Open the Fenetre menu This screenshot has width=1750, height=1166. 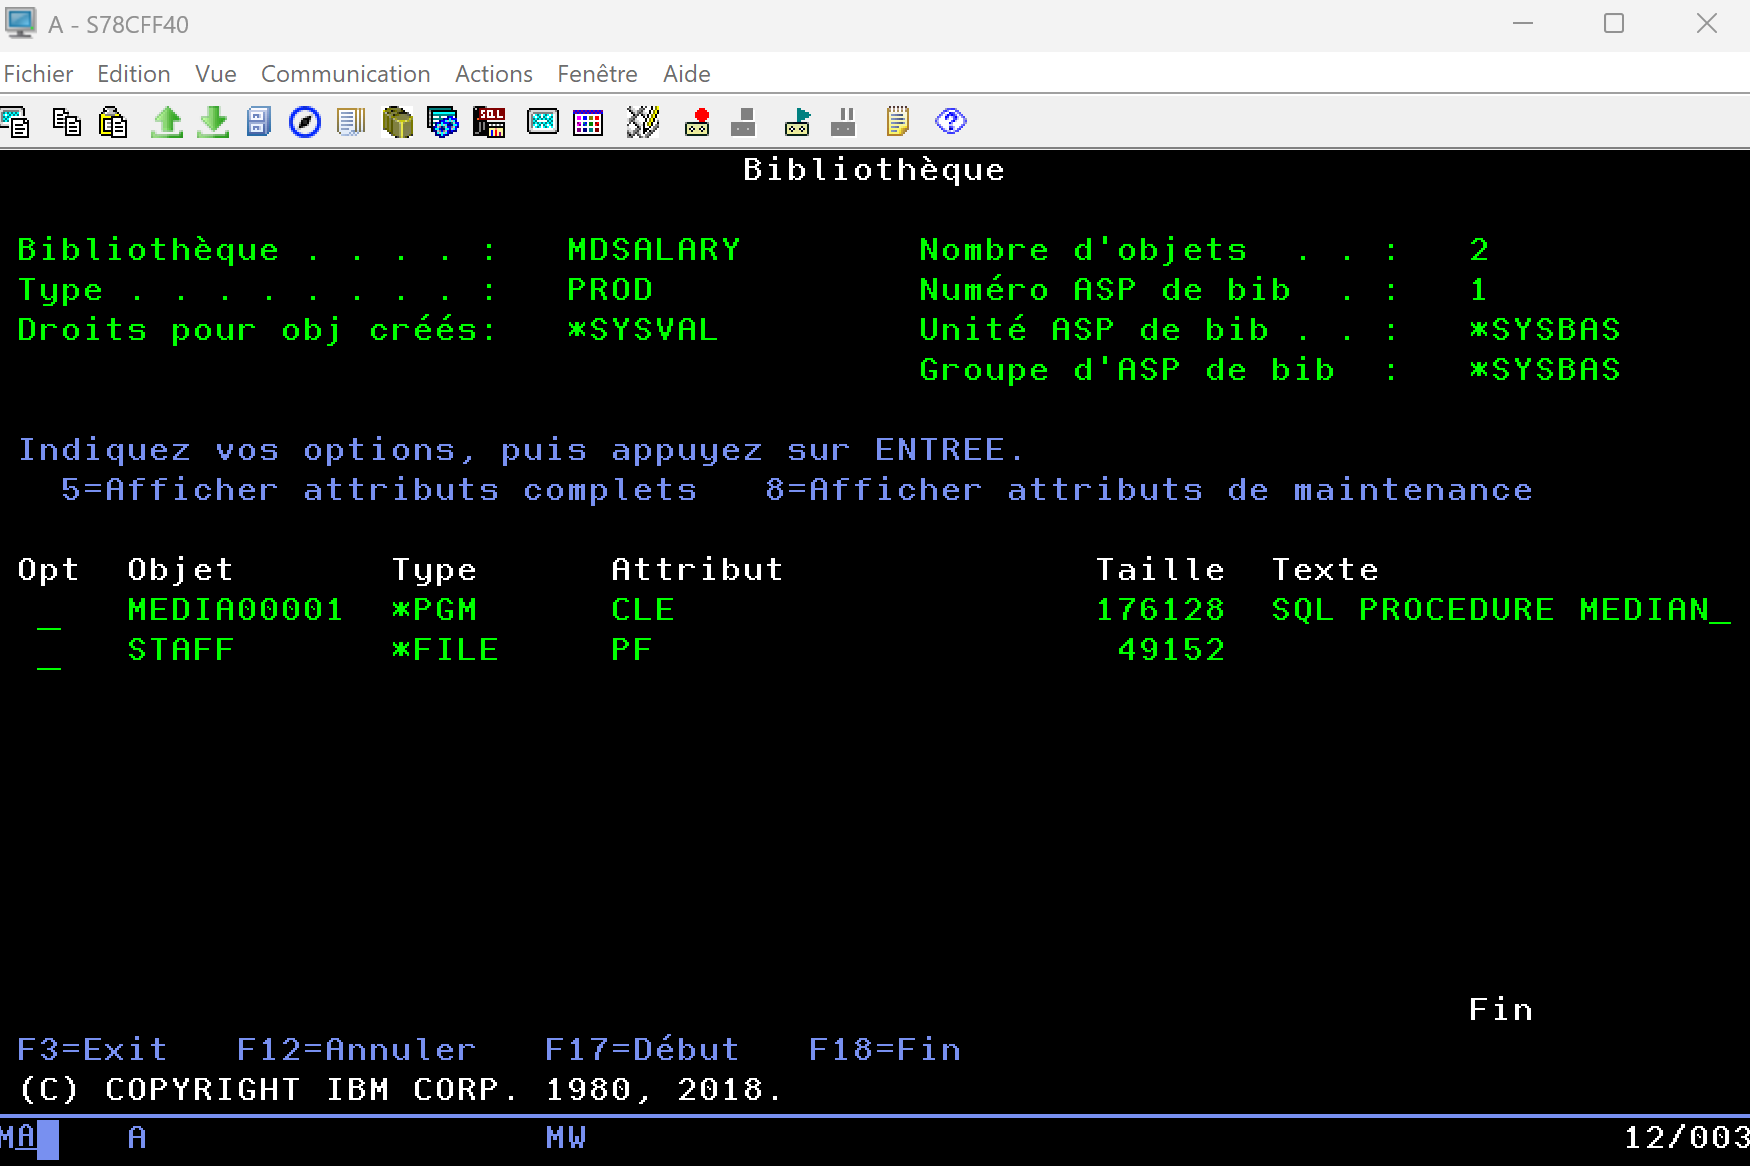coord(597,74)
